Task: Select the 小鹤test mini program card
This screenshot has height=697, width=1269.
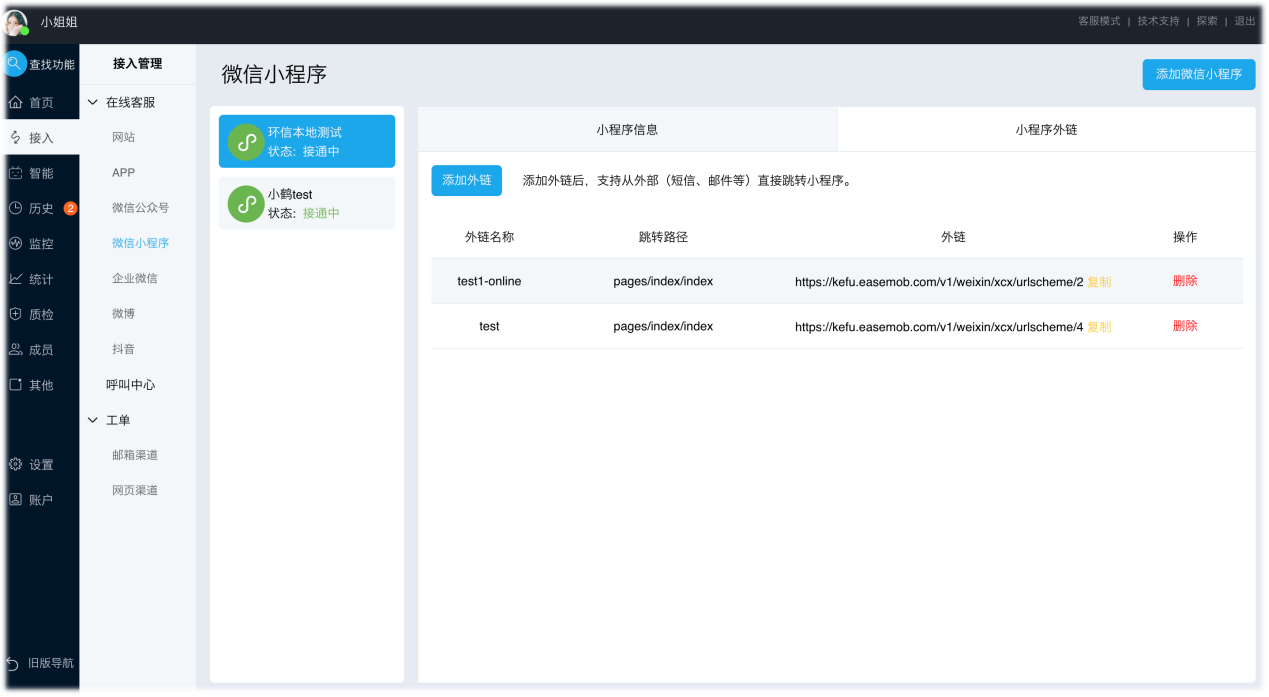Action: coord(307,203)
